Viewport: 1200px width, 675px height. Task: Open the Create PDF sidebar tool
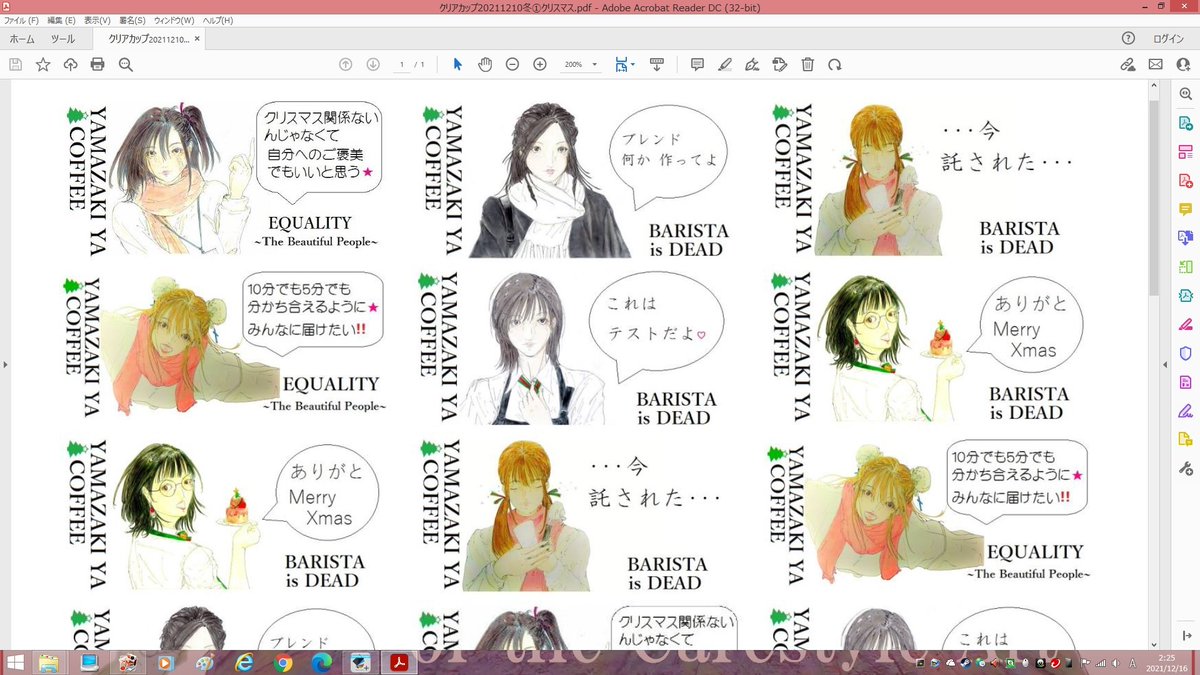1186,181
